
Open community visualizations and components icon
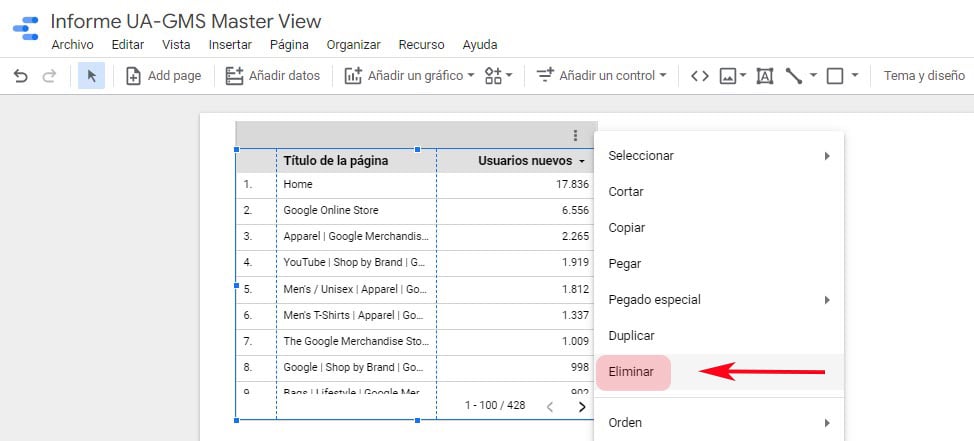point(498,76)
